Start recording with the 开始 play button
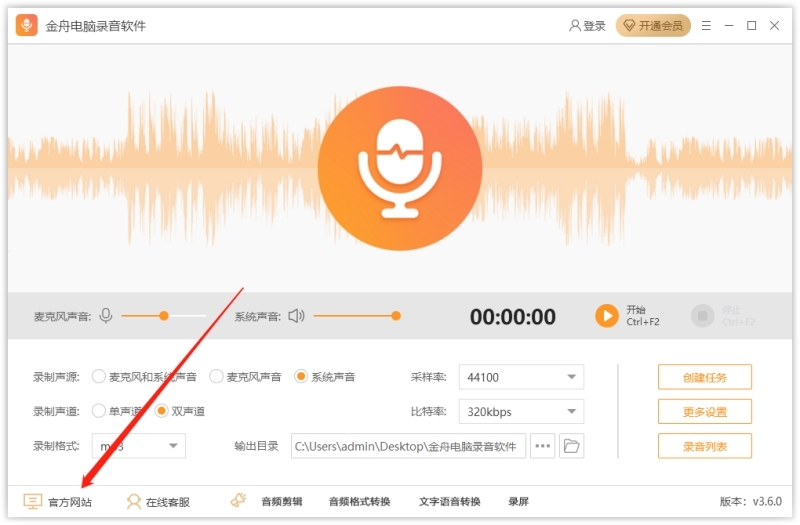800x525 pixels. point(607,316)
